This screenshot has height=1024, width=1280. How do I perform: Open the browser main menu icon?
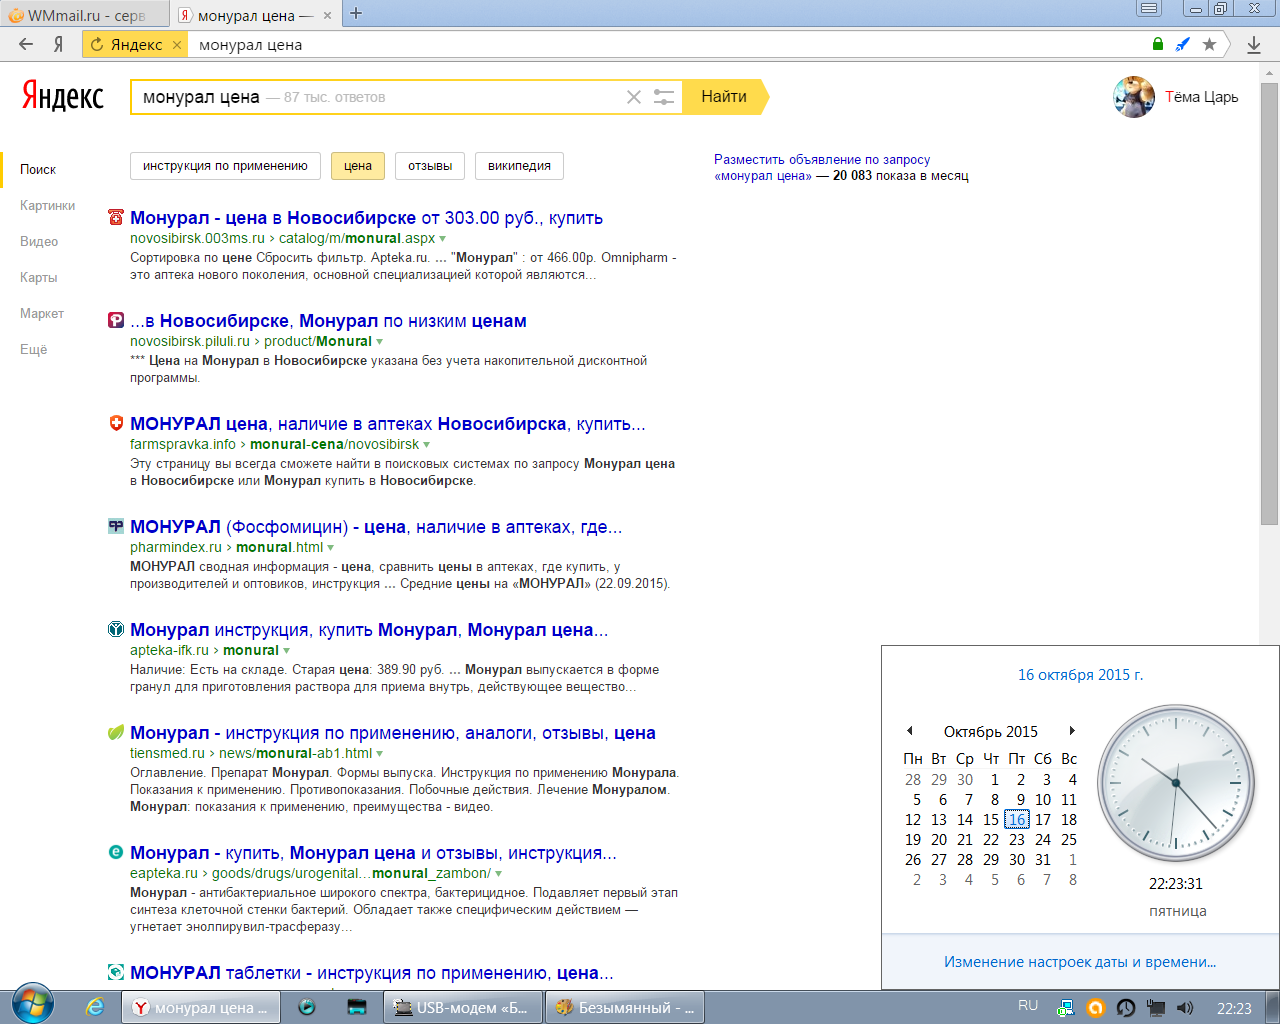click(x=1150, y=8)
